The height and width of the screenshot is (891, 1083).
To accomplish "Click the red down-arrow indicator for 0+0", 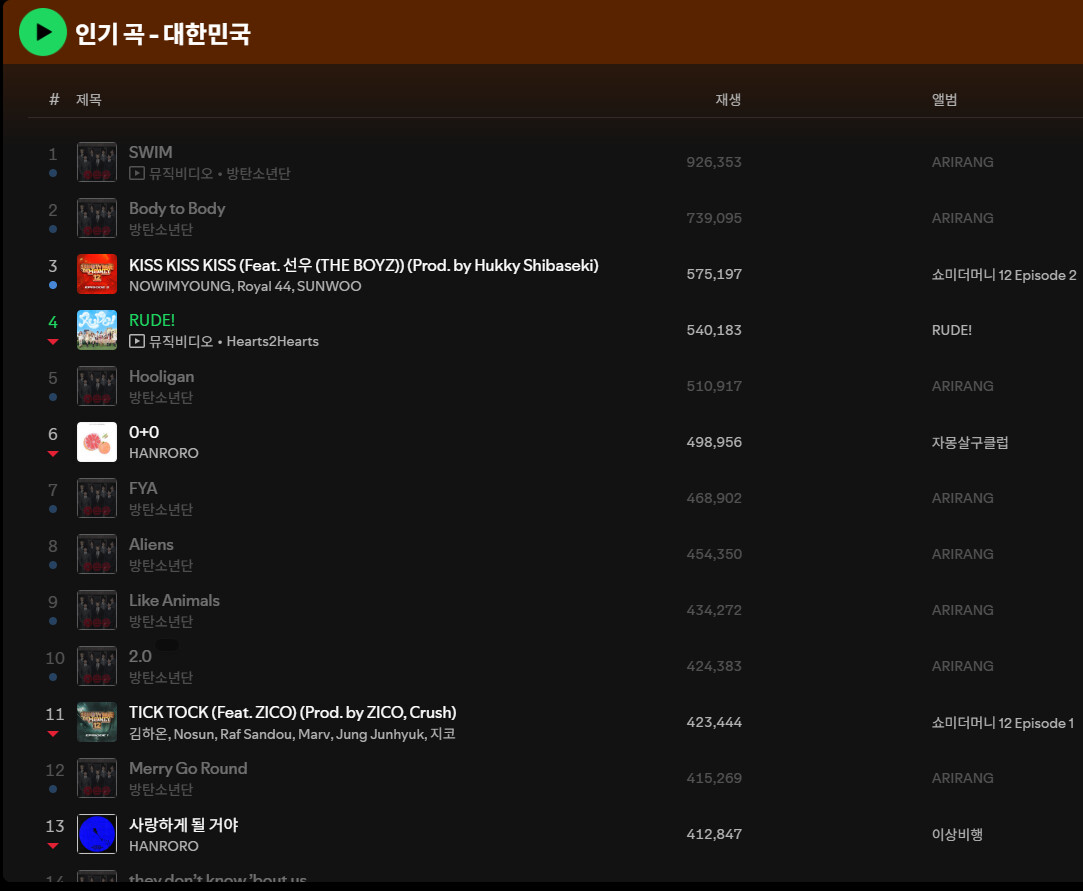I will 53,454.
